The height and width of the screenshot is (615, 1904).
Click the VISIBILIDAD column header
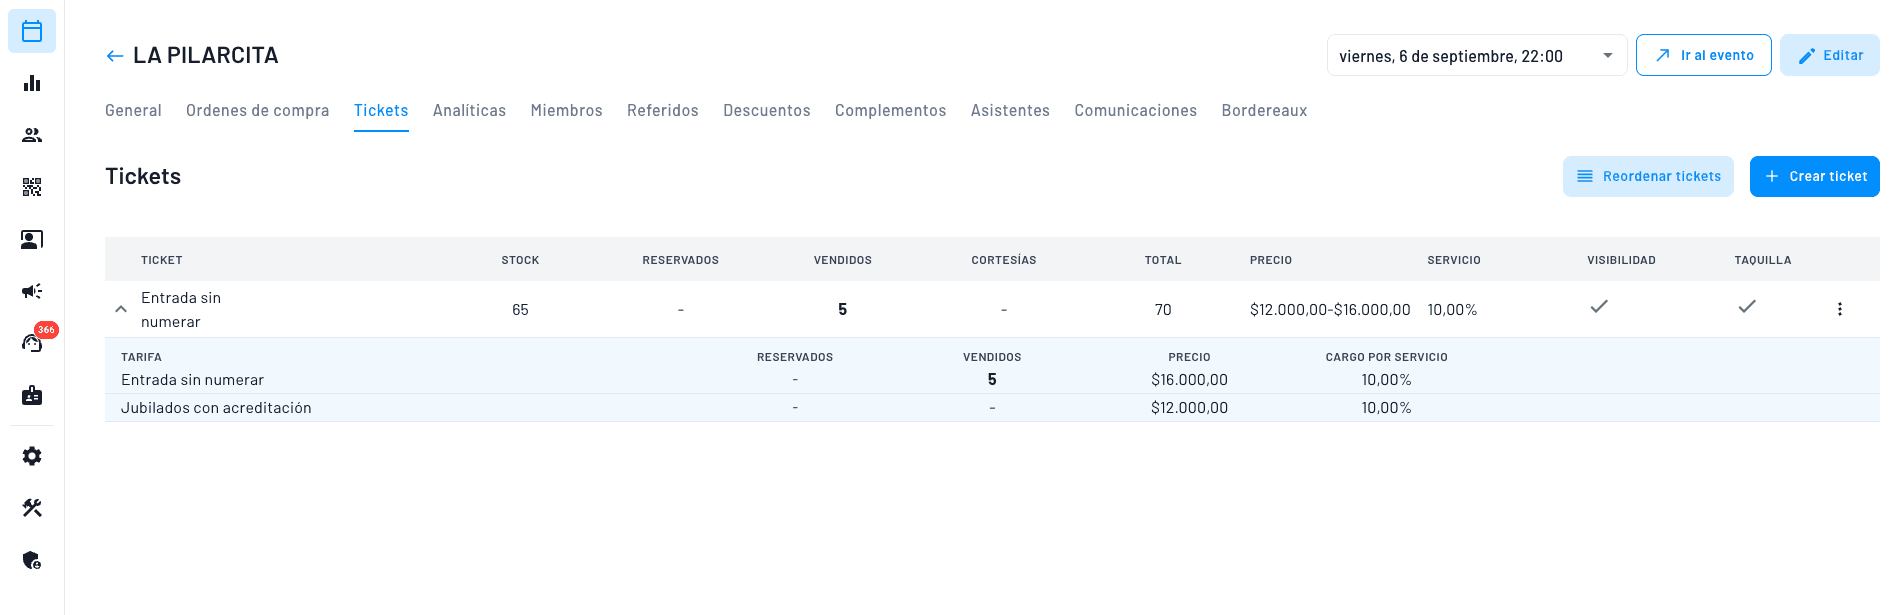tap(1621, 260)
